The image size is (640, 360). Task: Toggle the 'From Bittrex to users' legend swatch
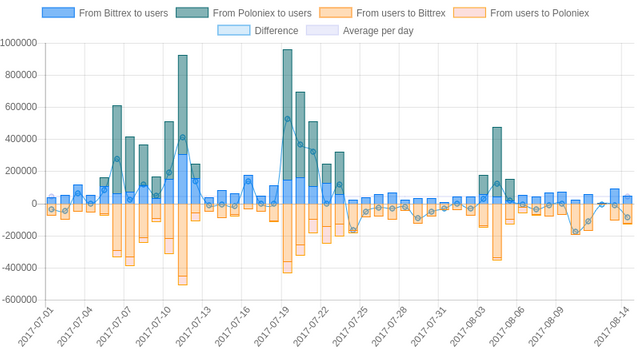point(58,13)
